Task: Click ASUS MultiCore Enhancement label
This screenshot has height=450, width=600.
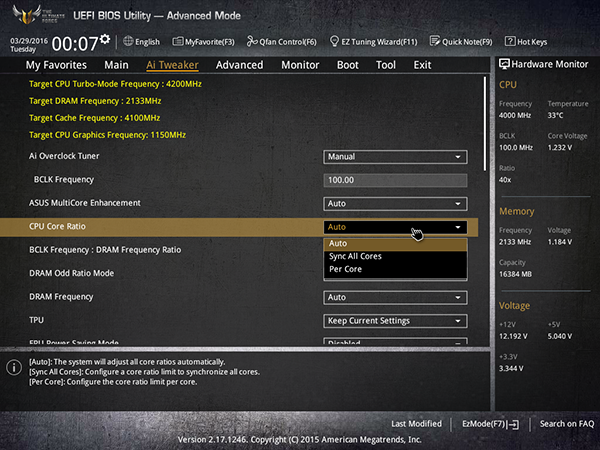Action: click(x=85, y=203)
